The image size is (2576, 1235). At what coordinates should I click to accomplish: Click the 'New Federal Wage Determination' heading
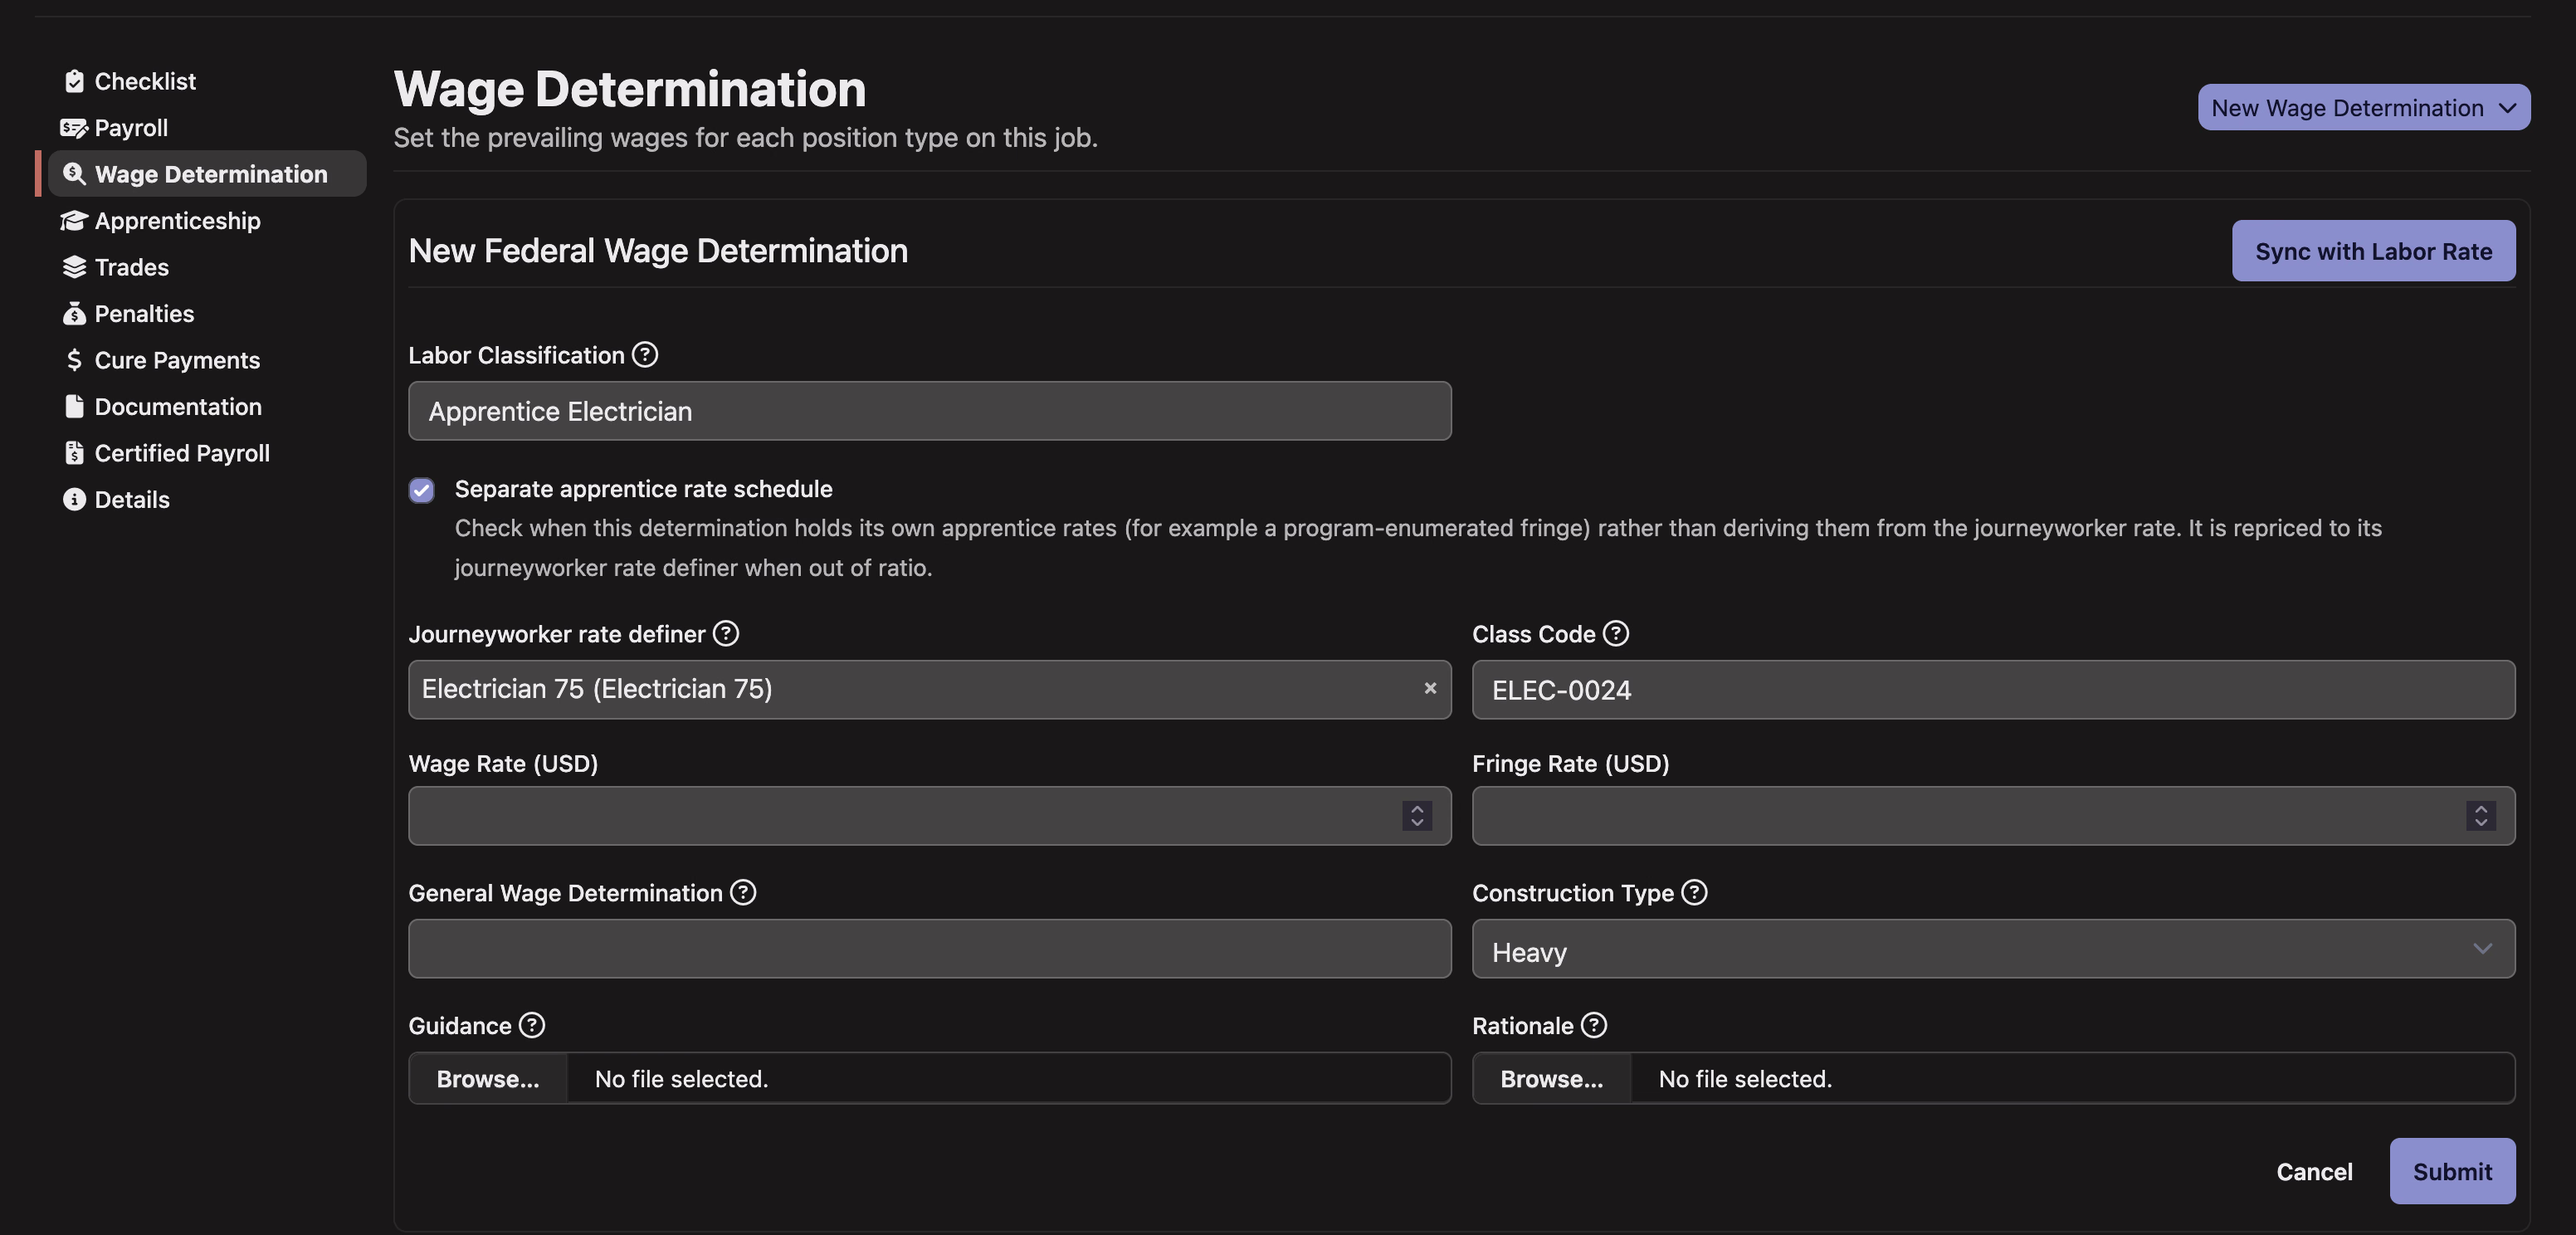click(x=658, y=251)
